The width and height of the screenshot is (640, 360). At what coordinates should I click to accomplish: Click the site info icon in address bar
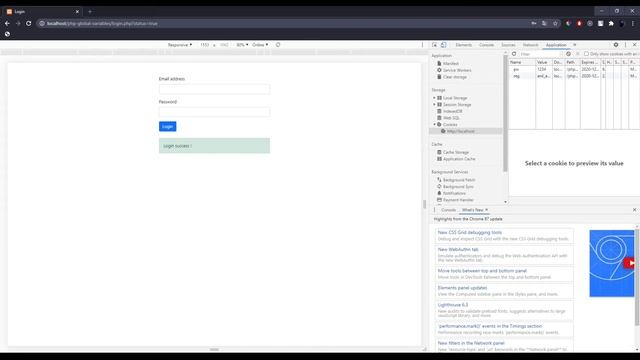pos(42,23)
